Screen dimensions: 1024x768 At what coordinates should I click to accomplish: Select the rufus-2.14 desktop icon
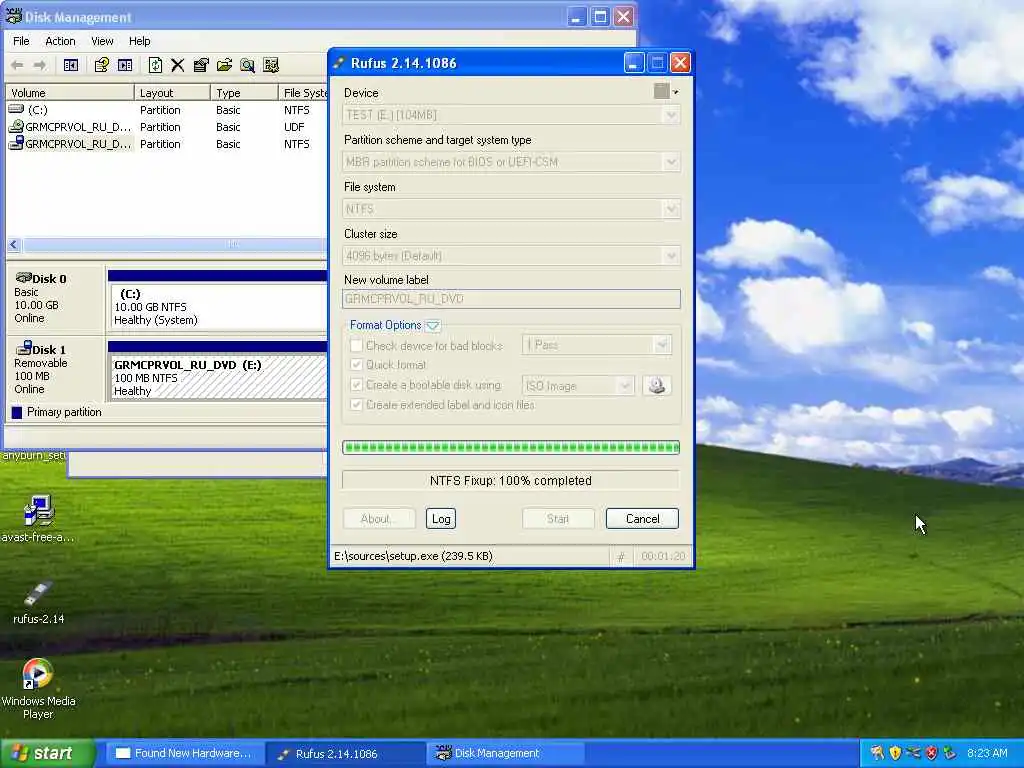(x=39, y=602)
